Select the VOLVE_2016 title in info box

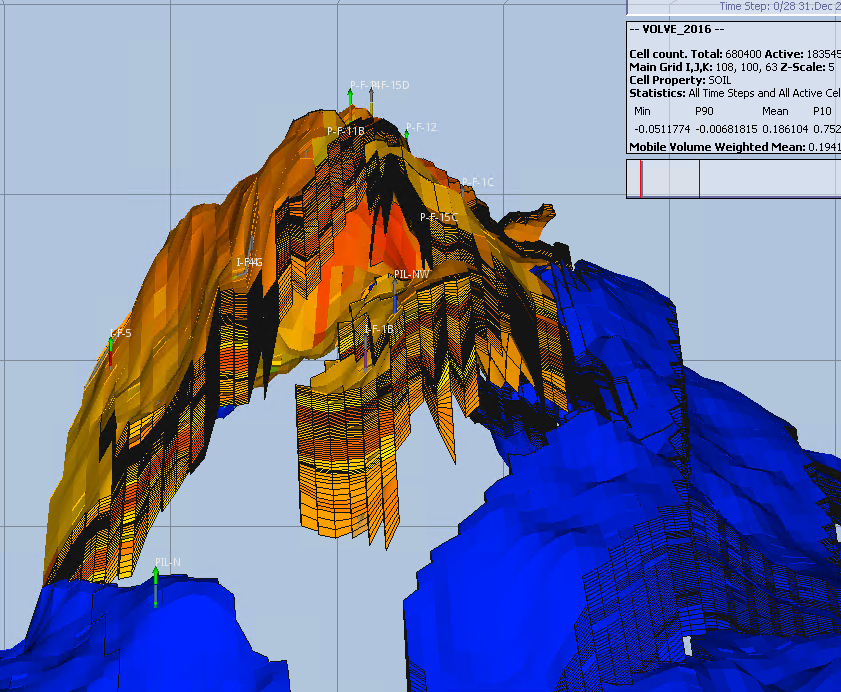click(x=674, y=29)
